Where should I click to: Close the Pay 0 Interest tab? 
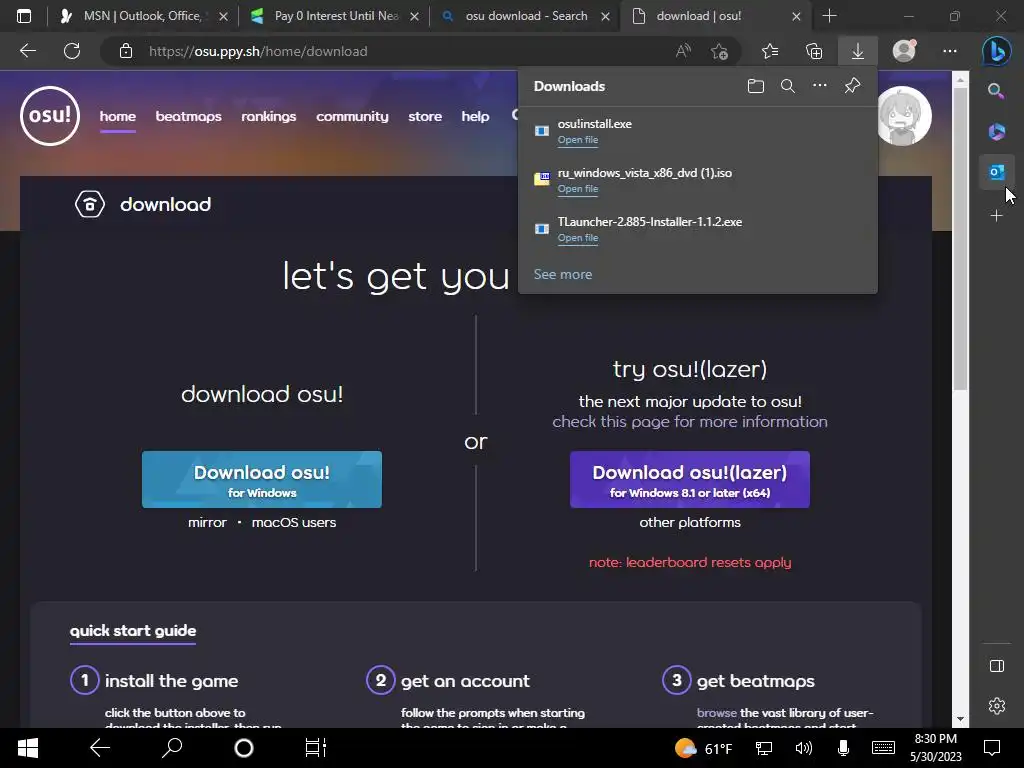(414, 16)
